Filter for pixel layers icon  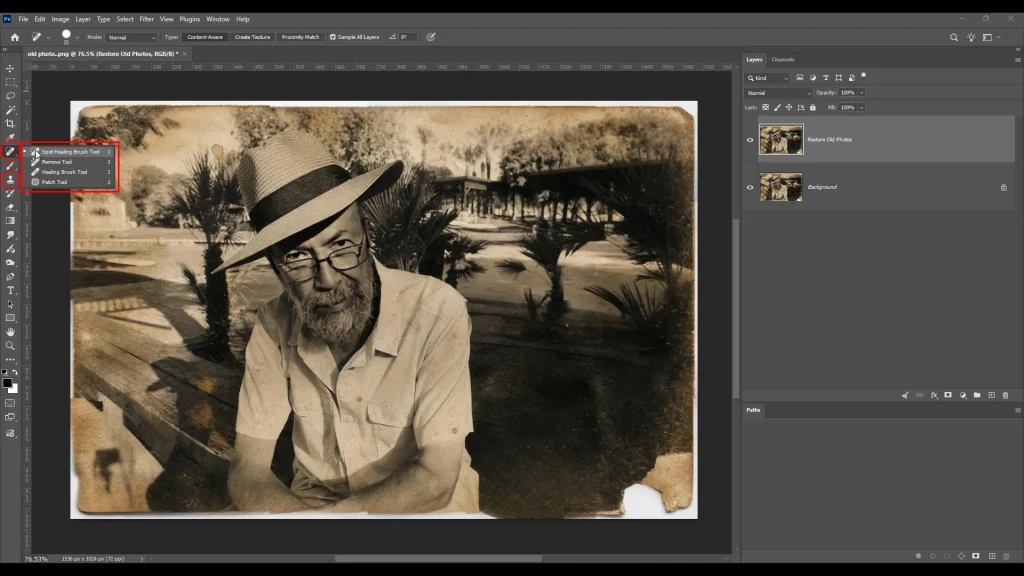(x=799, y=78)
